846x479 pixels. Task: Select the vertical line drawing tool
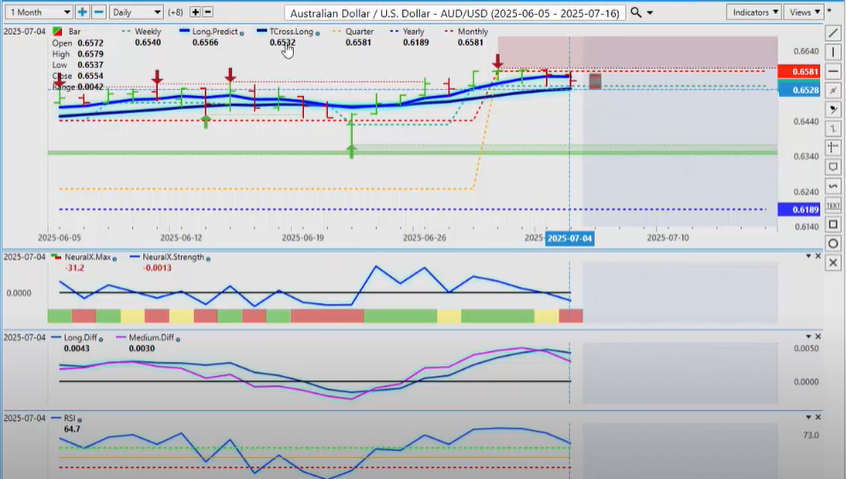[834, 51]
